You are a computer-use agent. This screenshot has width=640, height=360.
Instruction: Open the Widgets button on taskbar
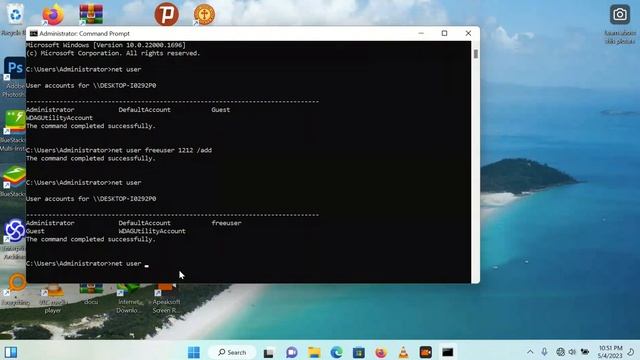[11, 352]
